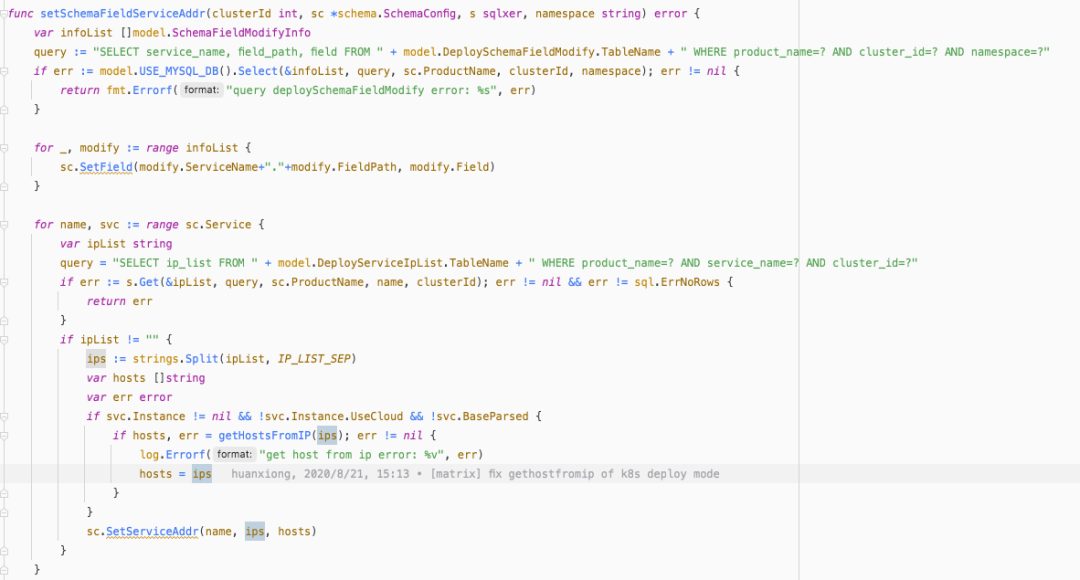The height and width of the screenshot is (580, 1080).
Task: Collapse the setSchemaFieldServiceAddr function fold marker
Action: [x=4, y=14]
